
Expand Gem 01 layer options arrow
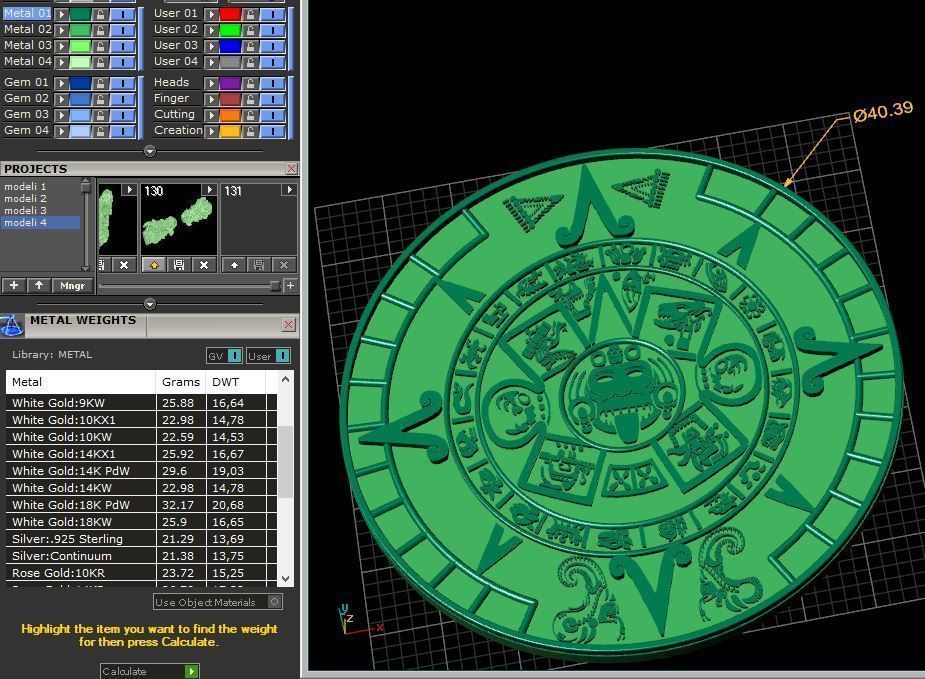point(61,83)
